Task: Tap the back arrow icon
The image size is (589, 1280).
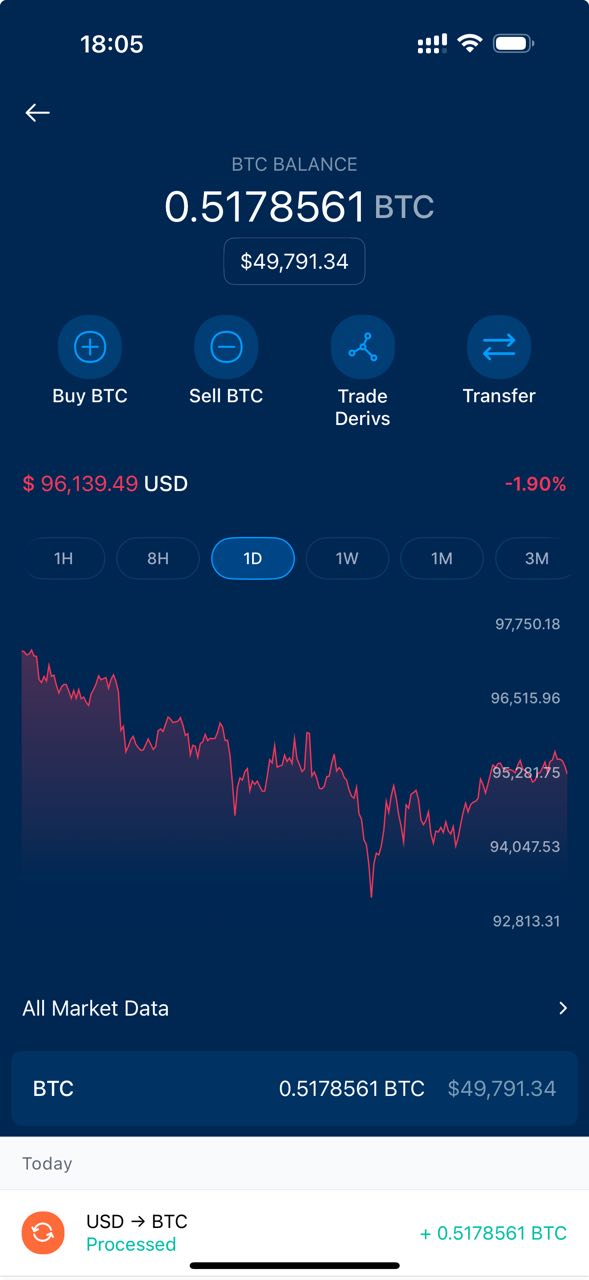Action: (x=37, y=113)
